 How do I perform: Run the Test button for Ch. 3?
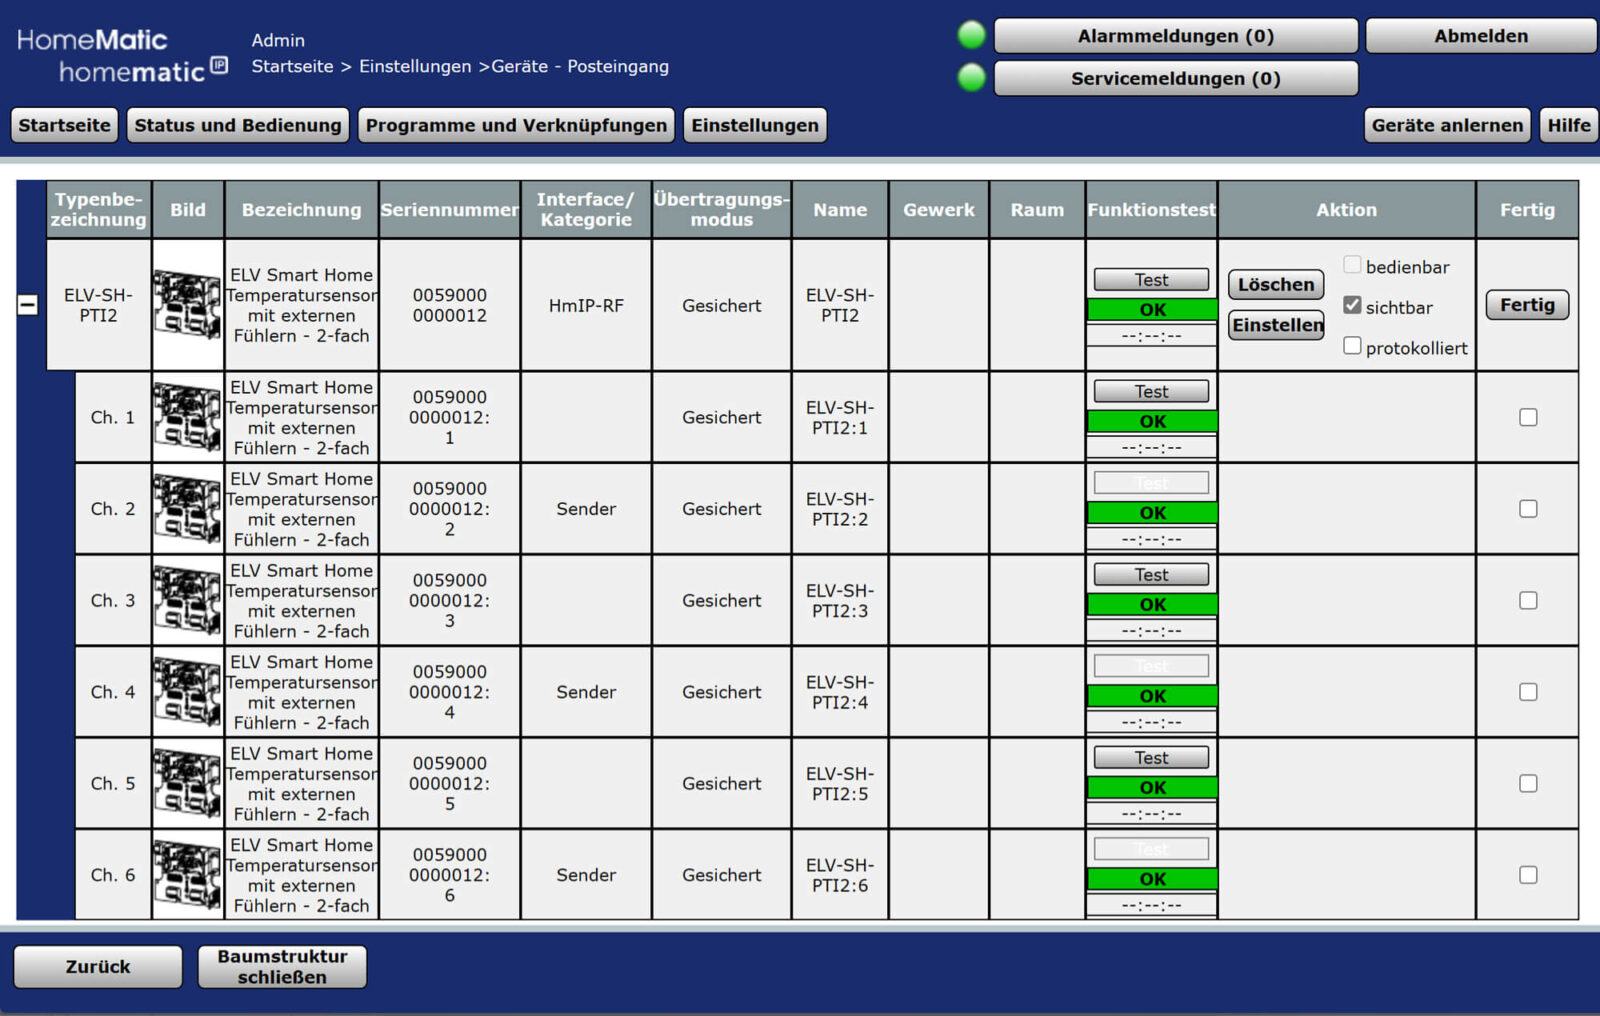pos(1151,575)
